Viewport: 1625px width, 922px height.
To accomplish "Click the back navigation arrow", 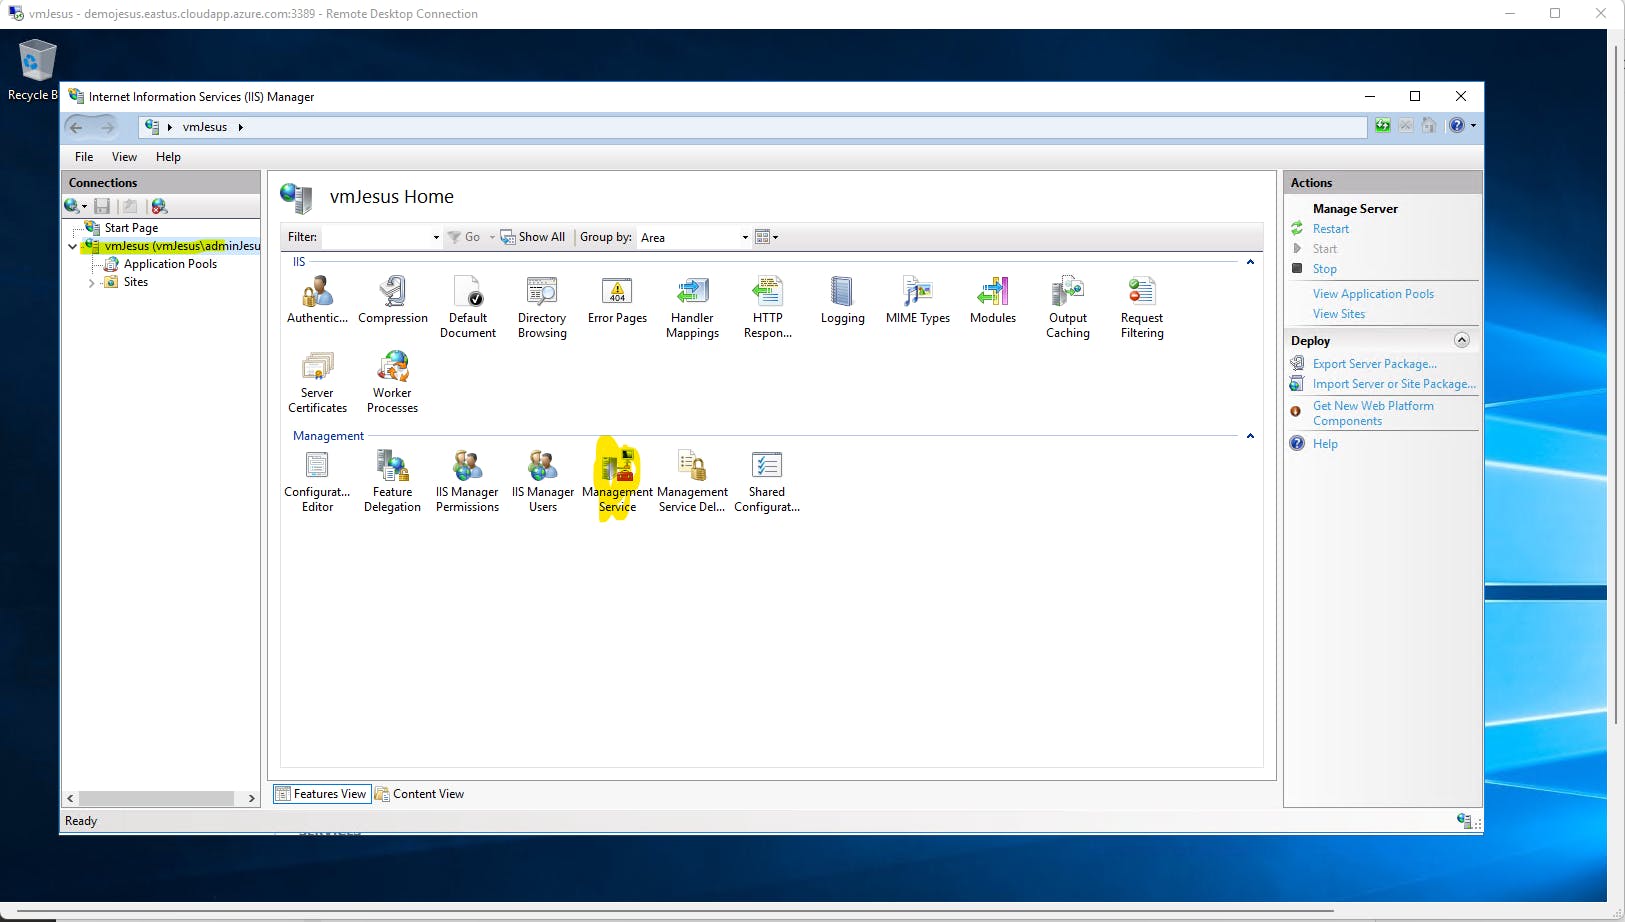I will pyautogui.click(x=77, y=127).
